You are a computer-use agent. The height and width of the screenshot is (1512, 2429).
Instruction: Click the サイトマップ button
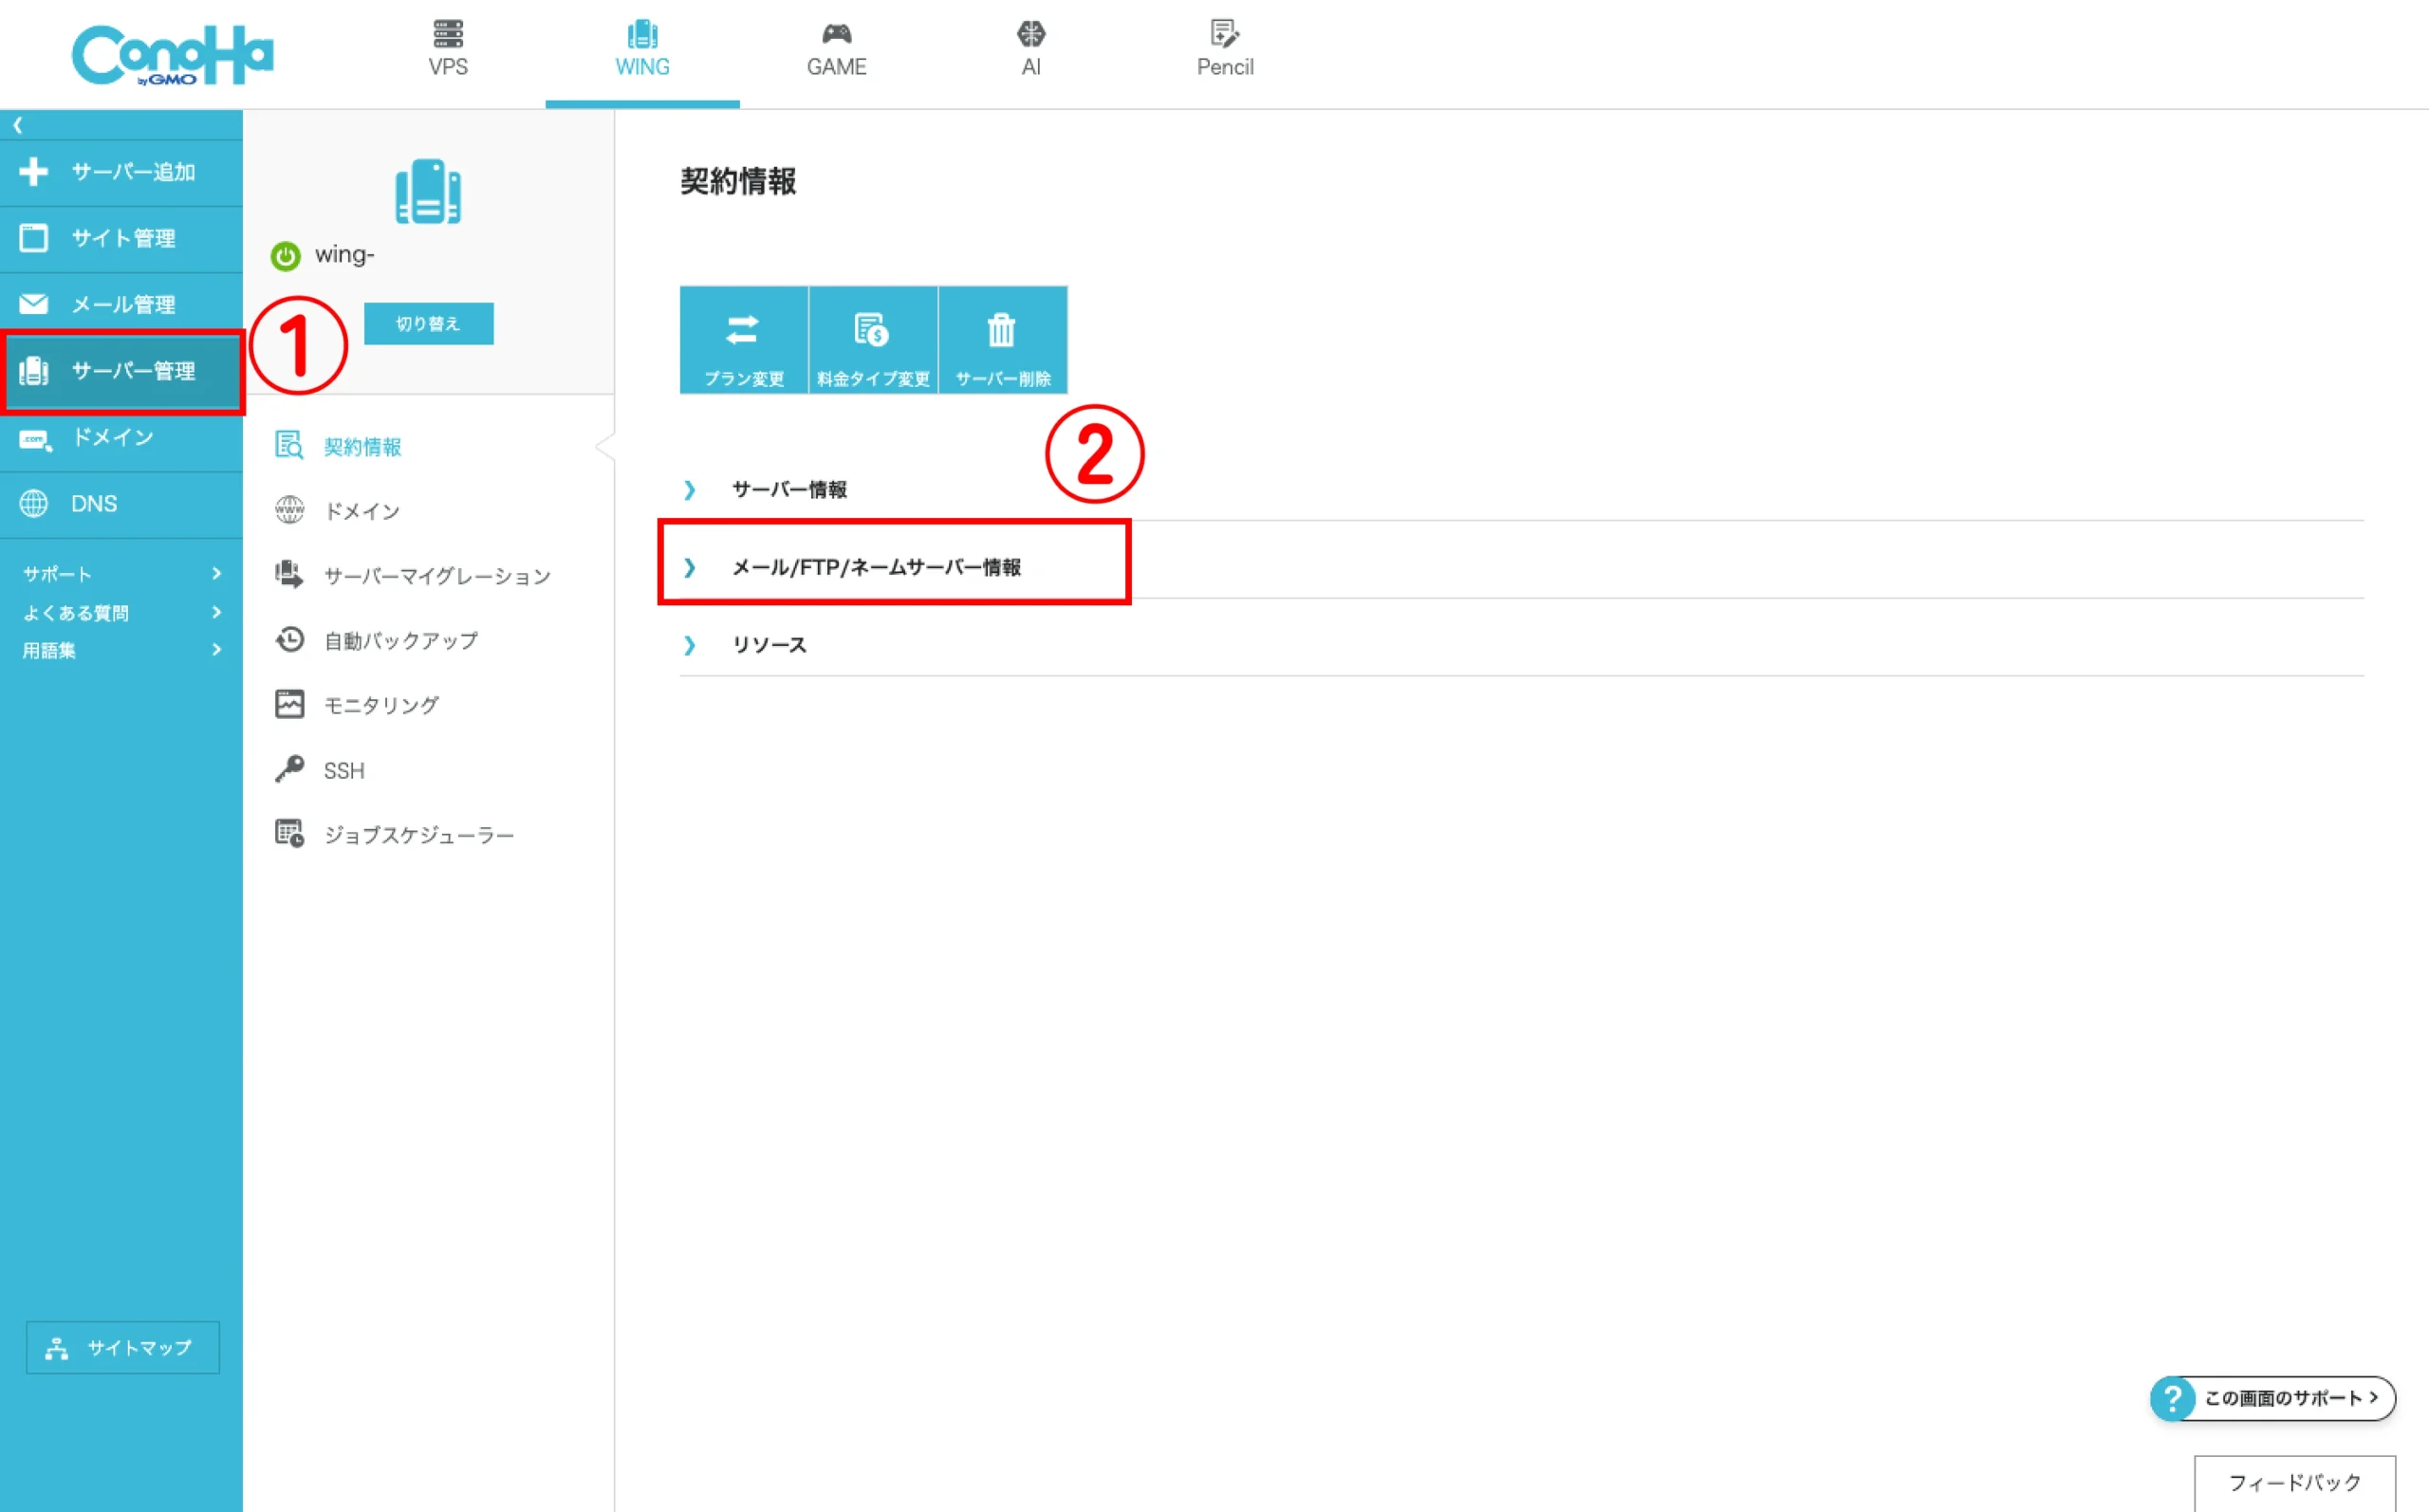[122, 1347]
